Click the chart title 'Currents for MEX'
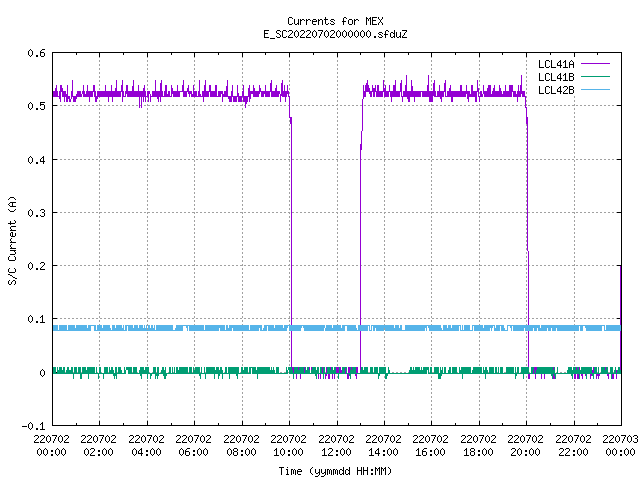 [335, 21]
